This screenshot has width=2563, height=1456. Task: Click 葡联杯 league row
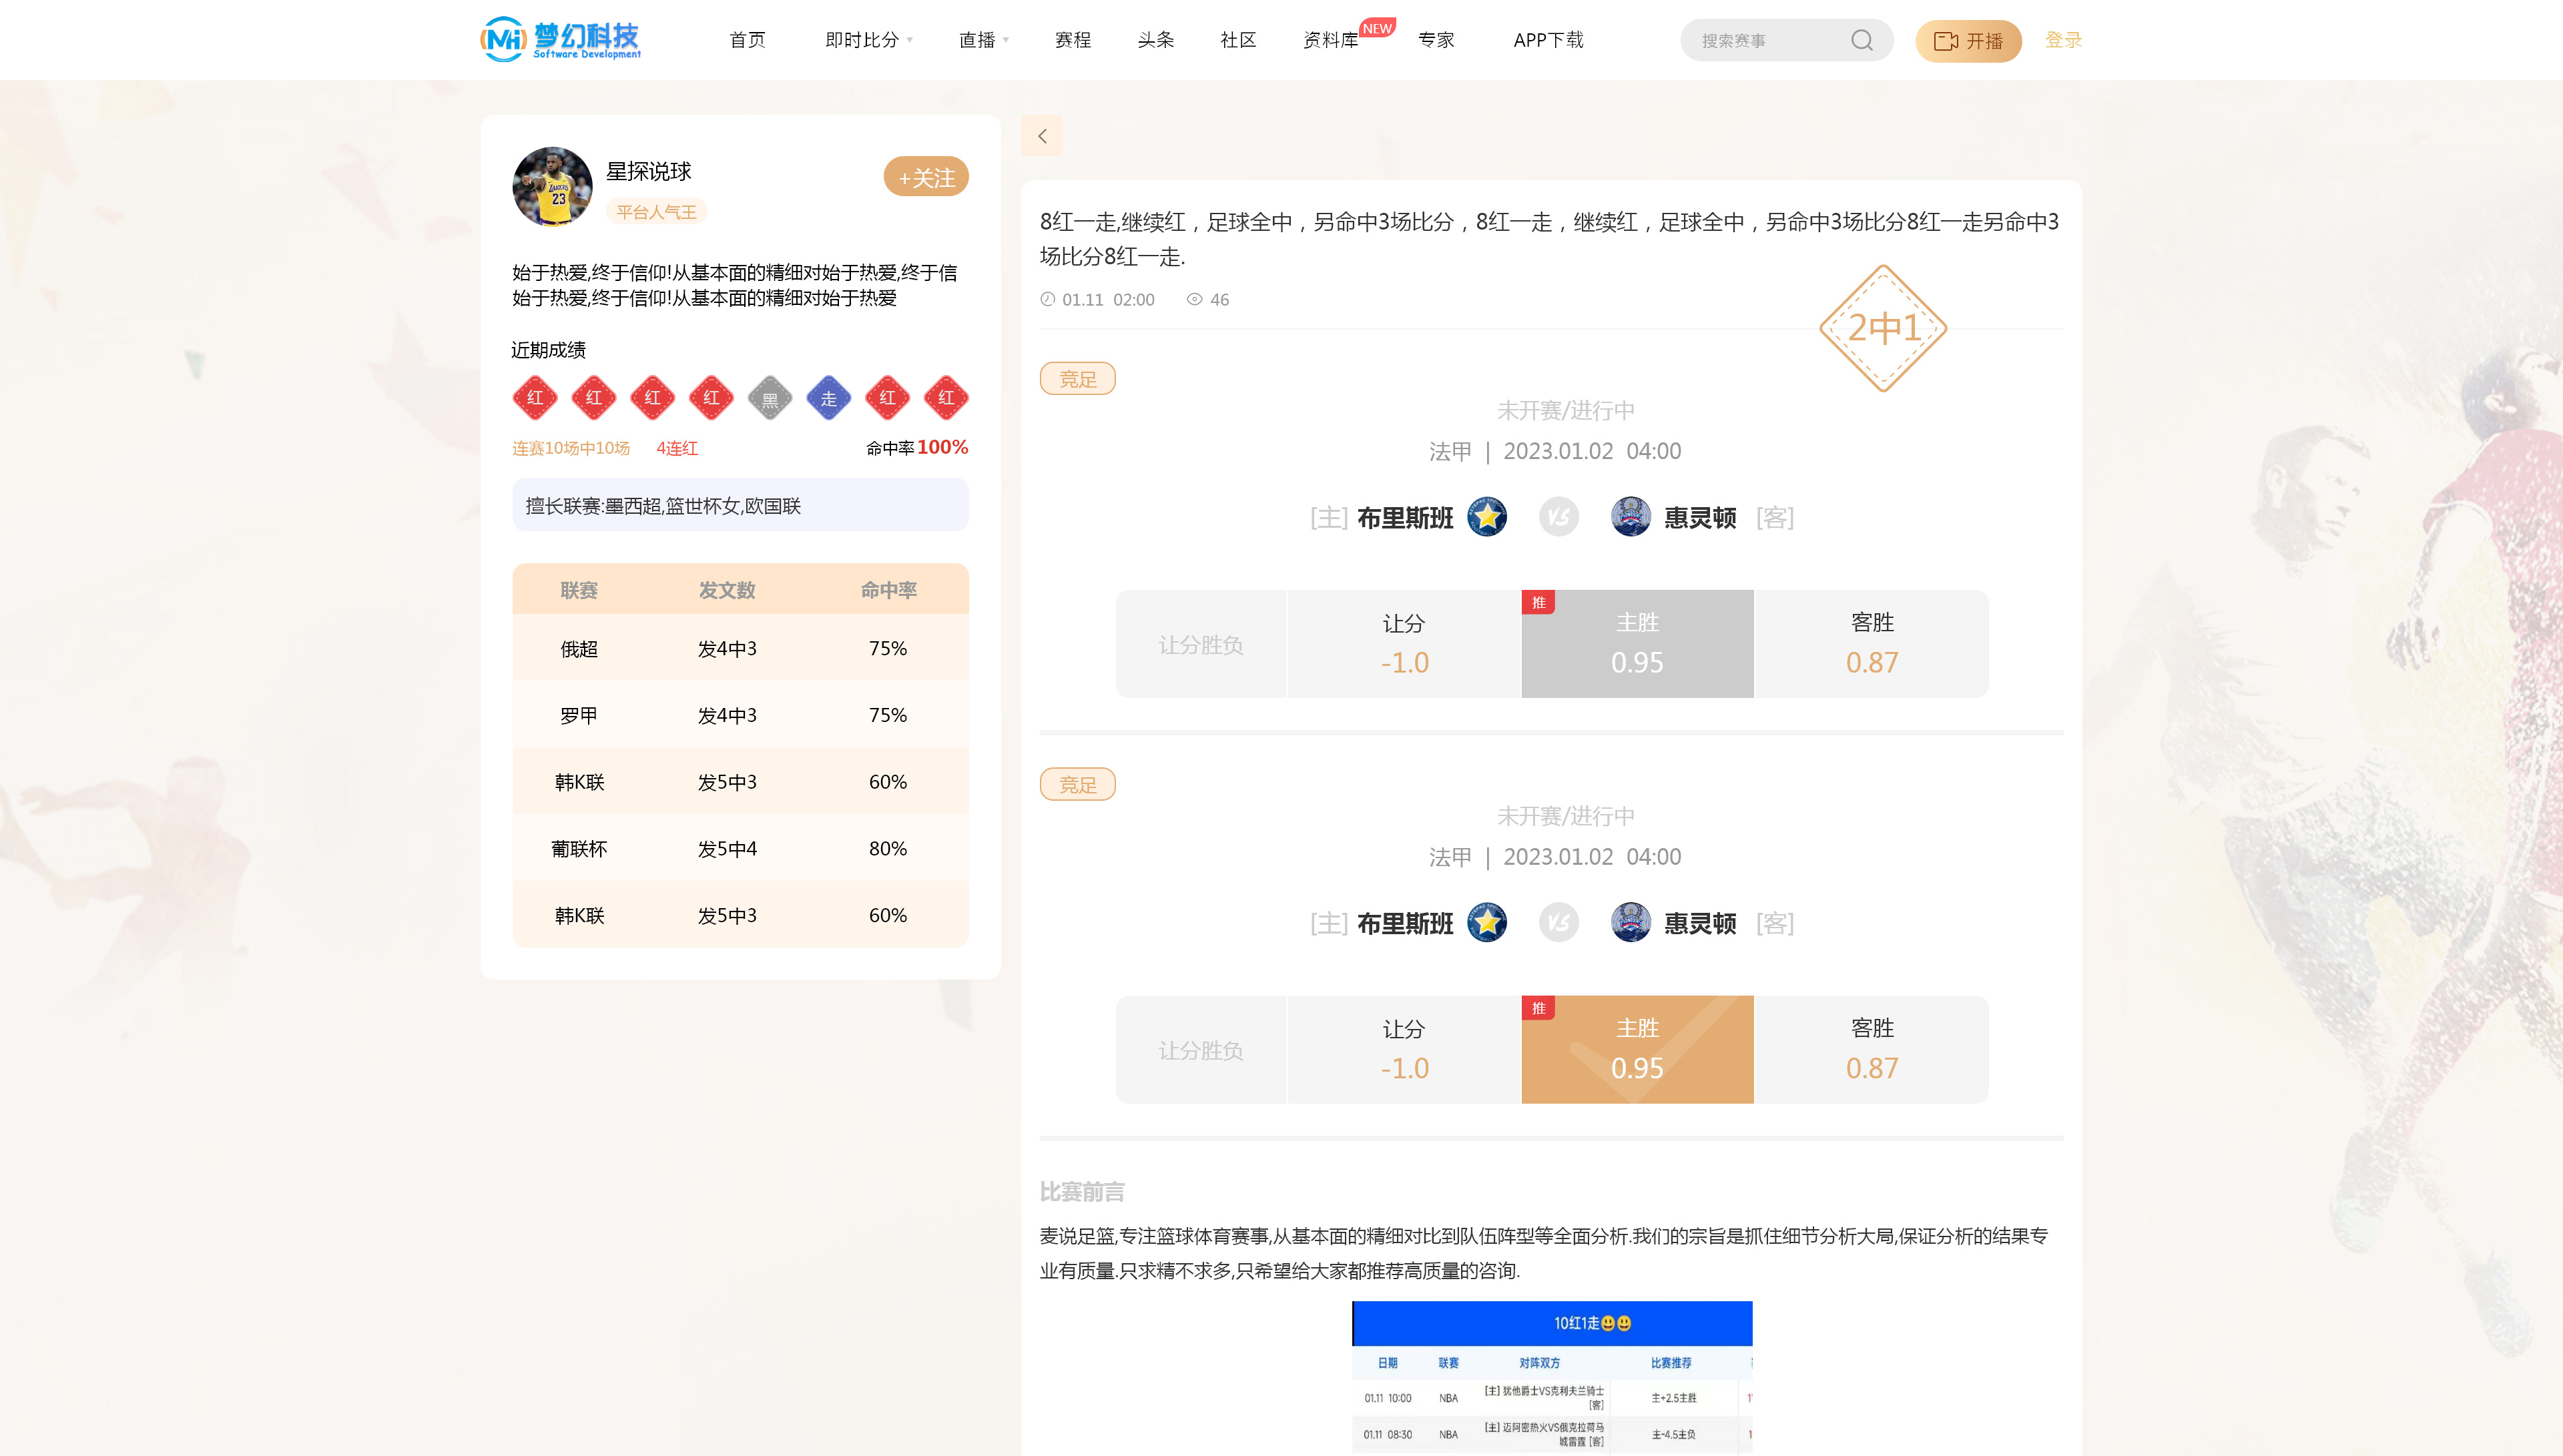tap(741, 848)
